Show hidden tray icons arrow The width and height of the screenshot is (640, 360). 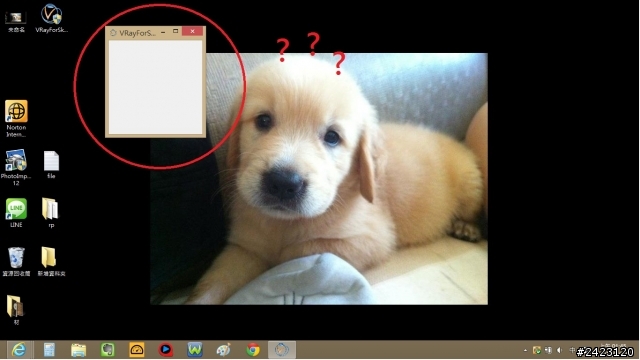click(525, 351)
